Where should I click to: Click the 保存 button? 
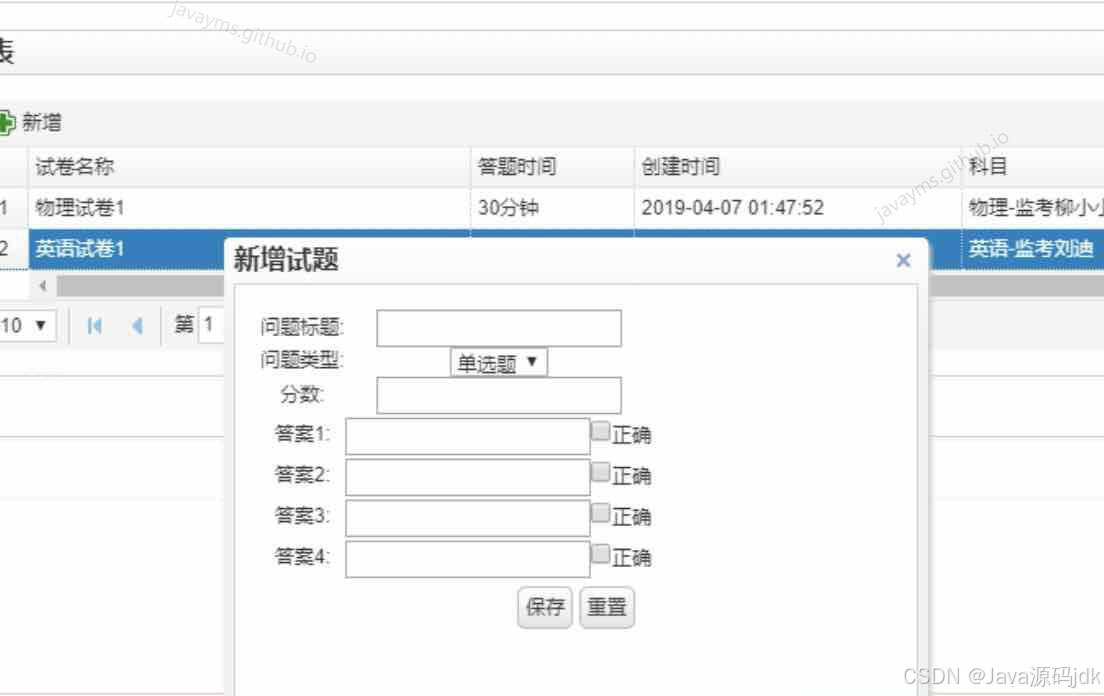[x=544, y=607]
